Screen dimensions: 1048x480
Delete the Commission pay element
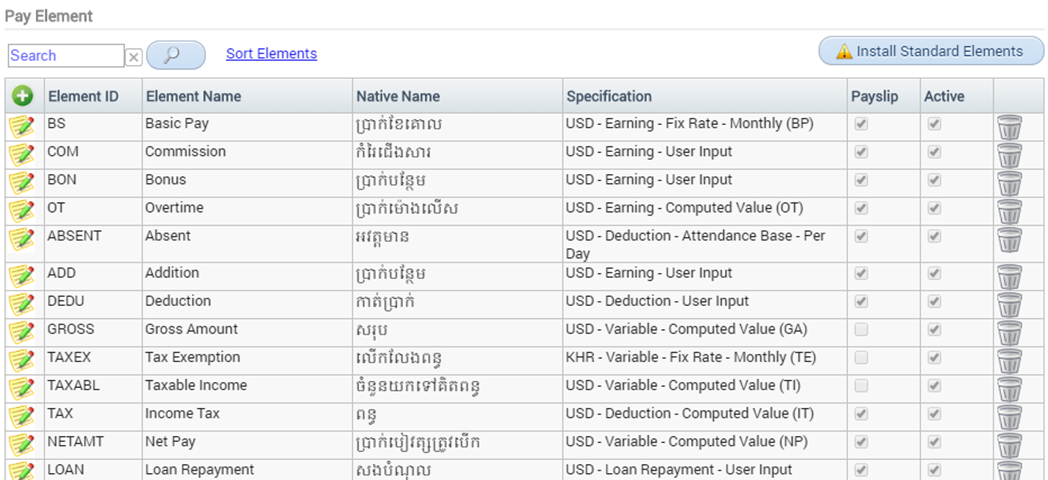pos(1009,154)
